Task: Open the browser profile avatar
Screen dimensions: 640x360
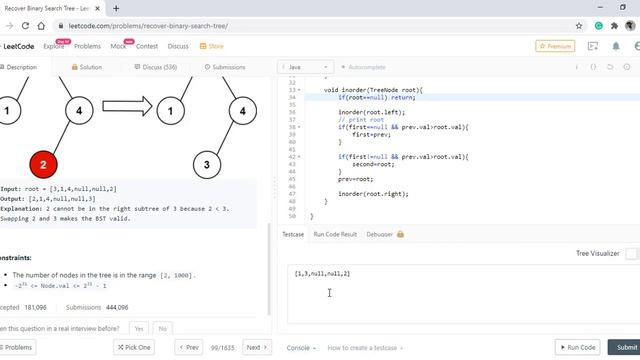Action: (630, 26)
